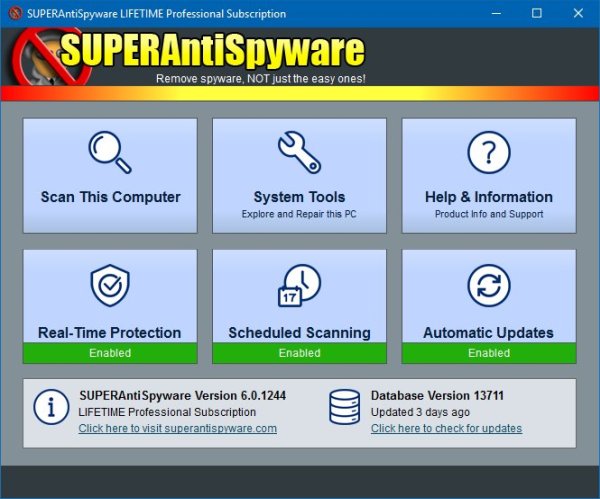This screenshot has height=499, width=600.
Task: Click the question mark help icon
Action: pyautogui.click(x=489, y=152)
